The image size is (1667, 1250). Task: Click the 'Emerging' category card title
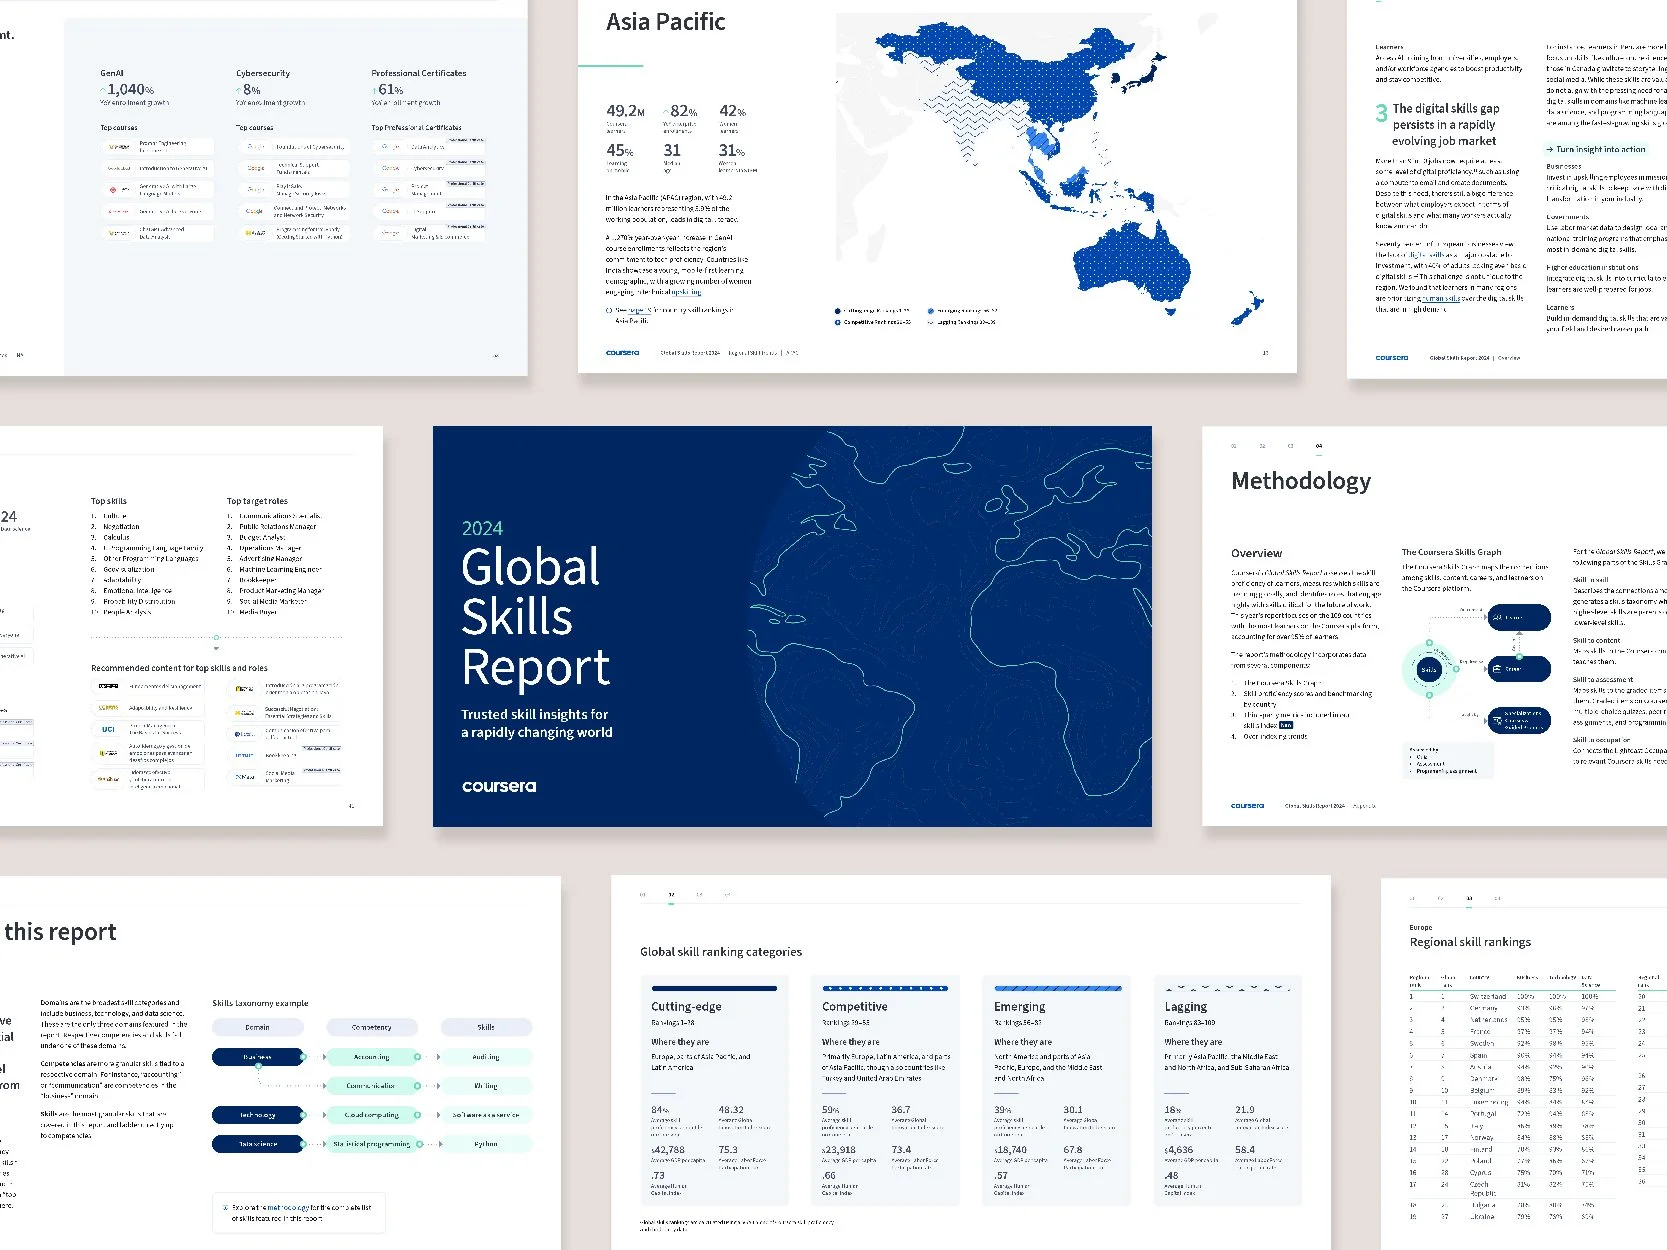coord(1019,1007)
